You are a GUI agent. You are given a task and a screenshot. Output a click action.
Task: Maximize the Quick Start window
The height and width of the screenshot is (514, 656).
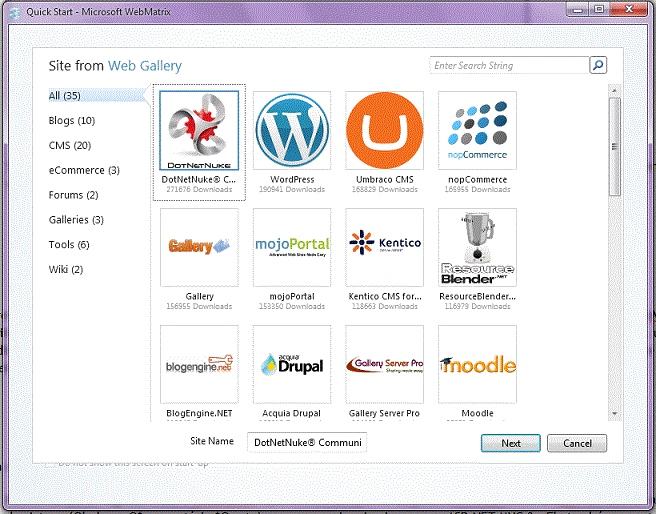[x=599, y=9]
